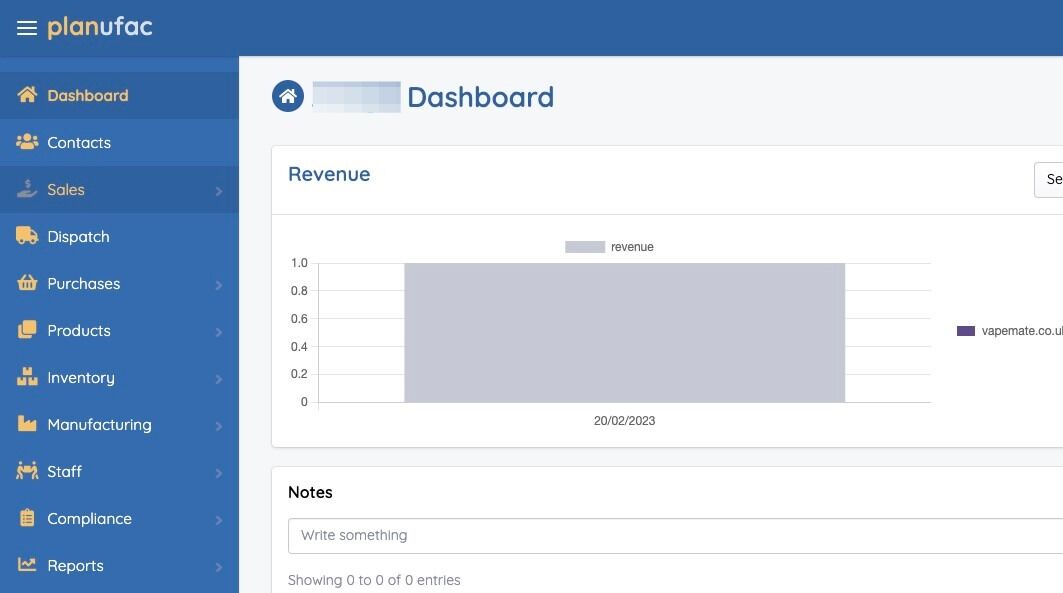This screenshot has width=1063, height=593.
Task: Click the Revenue card heading
Action: coord(329,174)
